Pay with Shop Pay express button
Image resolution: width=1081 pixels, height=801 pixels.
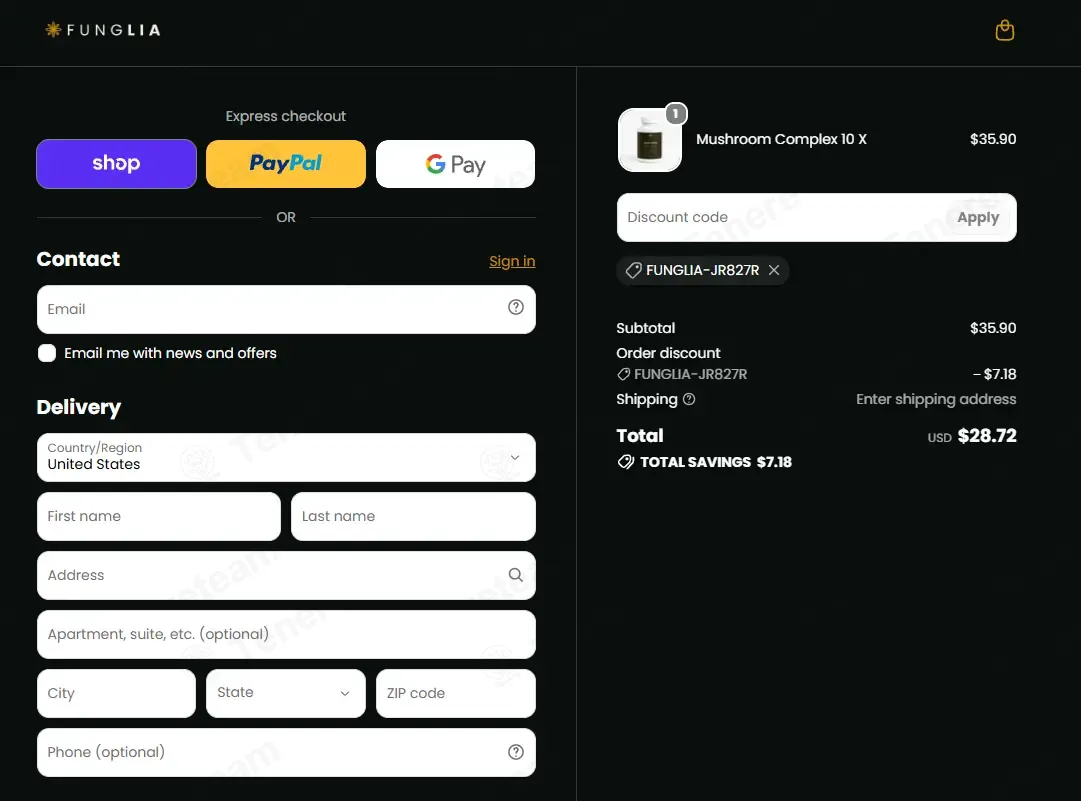tap(117, 163)
